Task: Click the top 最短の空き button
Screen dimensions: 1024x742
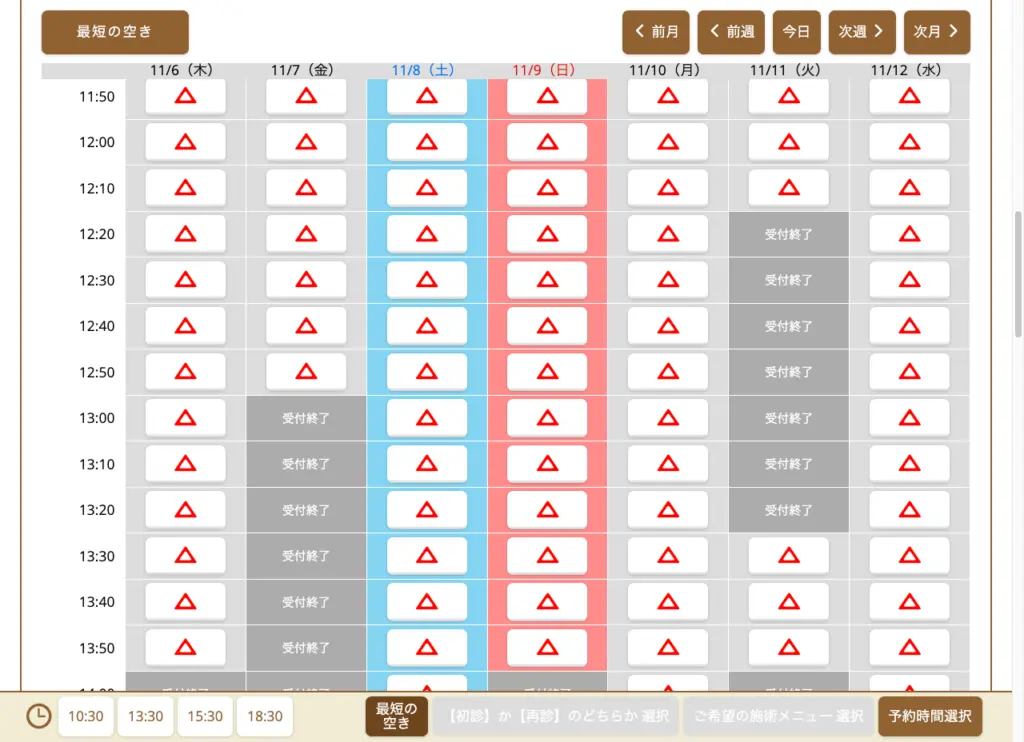Action: coord(114,32)
